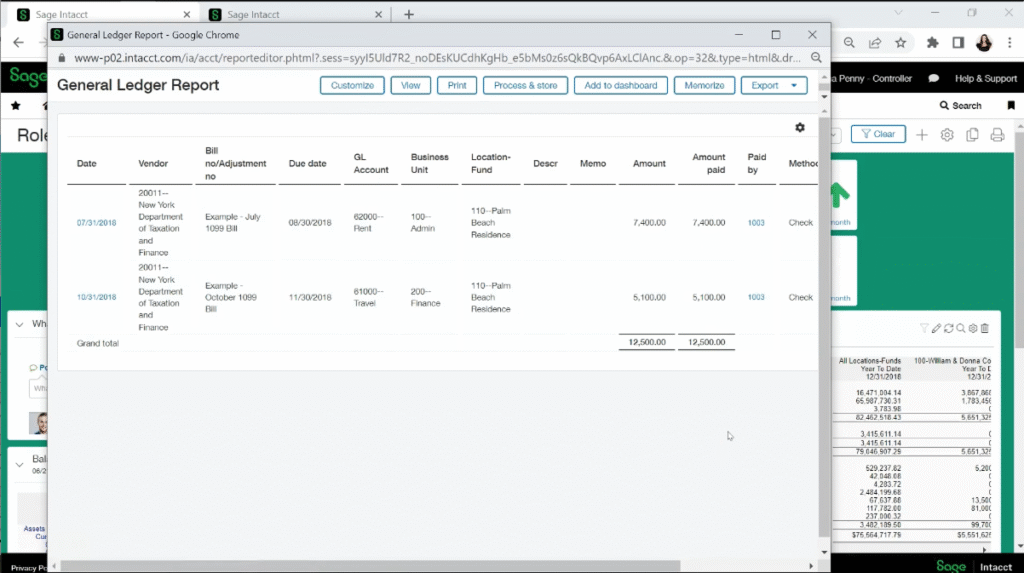Open dashboard settings gear beside plus icon

pyautogui.click(x=947, y=135)
